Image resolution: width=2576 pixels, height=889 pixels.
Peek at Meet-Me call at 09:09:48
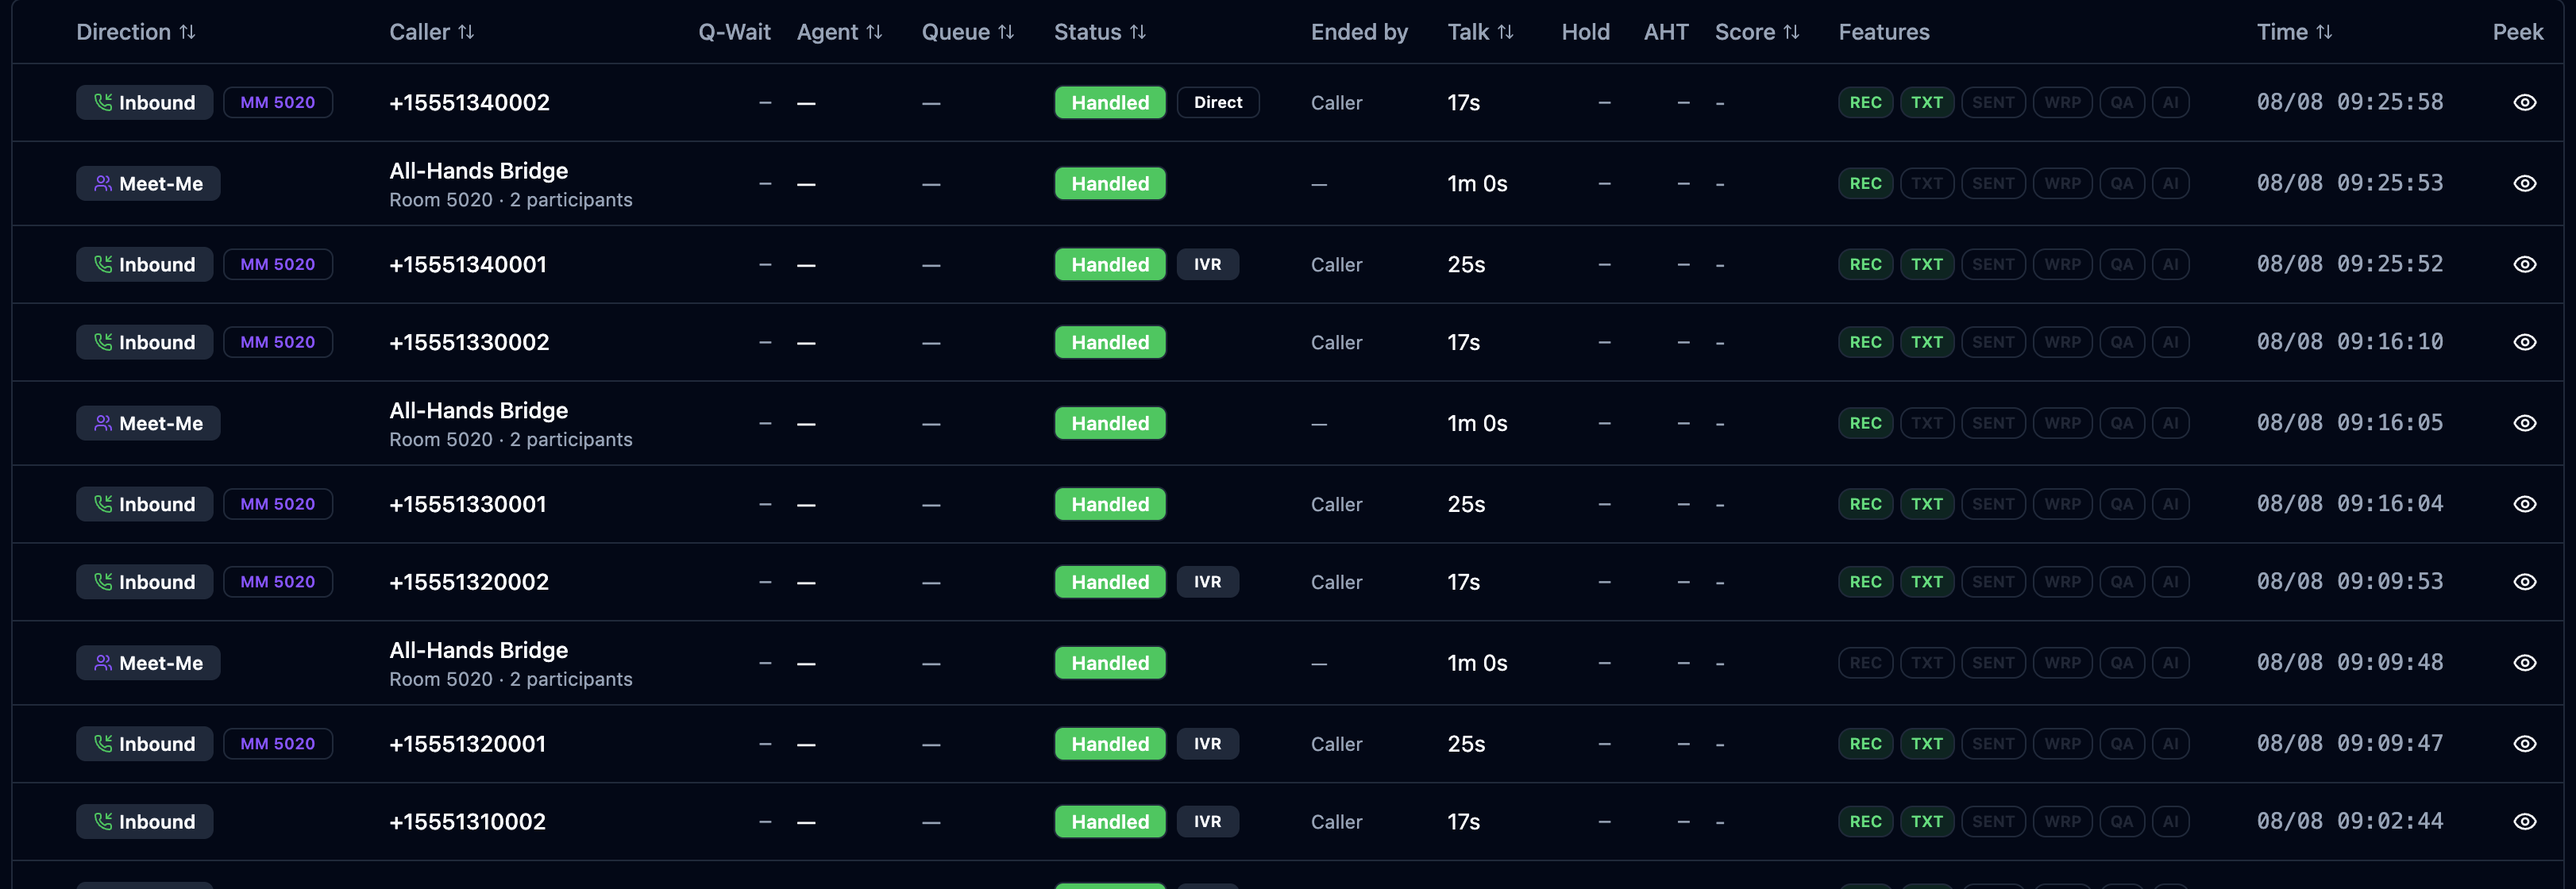pos(2524,663)
